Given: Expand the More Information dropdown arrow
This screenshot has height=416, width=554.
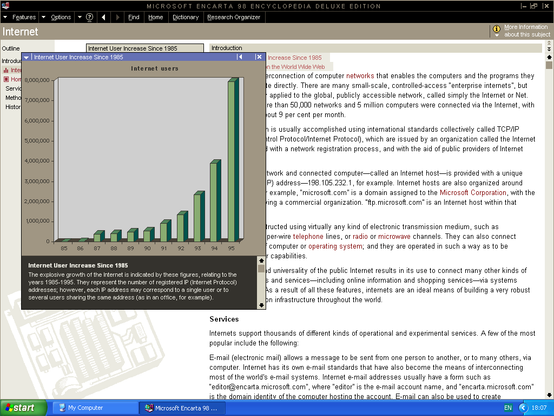Looking at the screenshot, I should click(497, 35).
